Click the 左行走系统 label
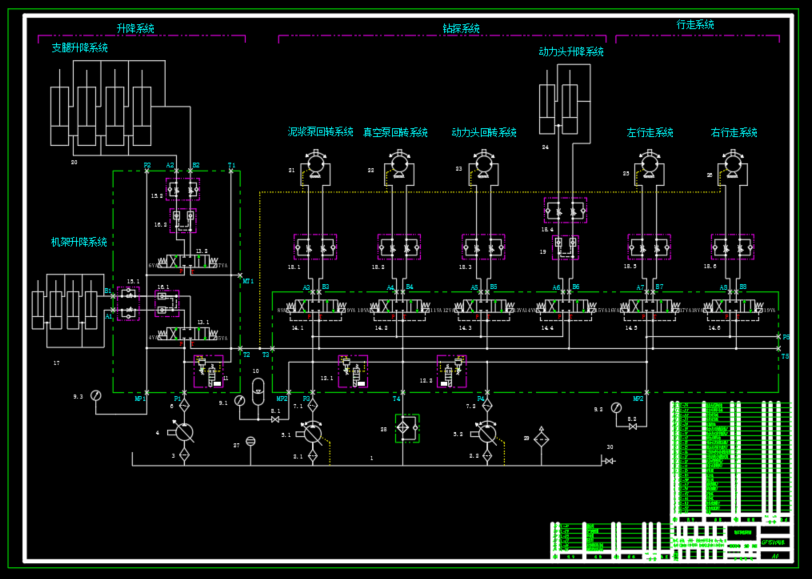812x579 pixels. pos(650,133)
